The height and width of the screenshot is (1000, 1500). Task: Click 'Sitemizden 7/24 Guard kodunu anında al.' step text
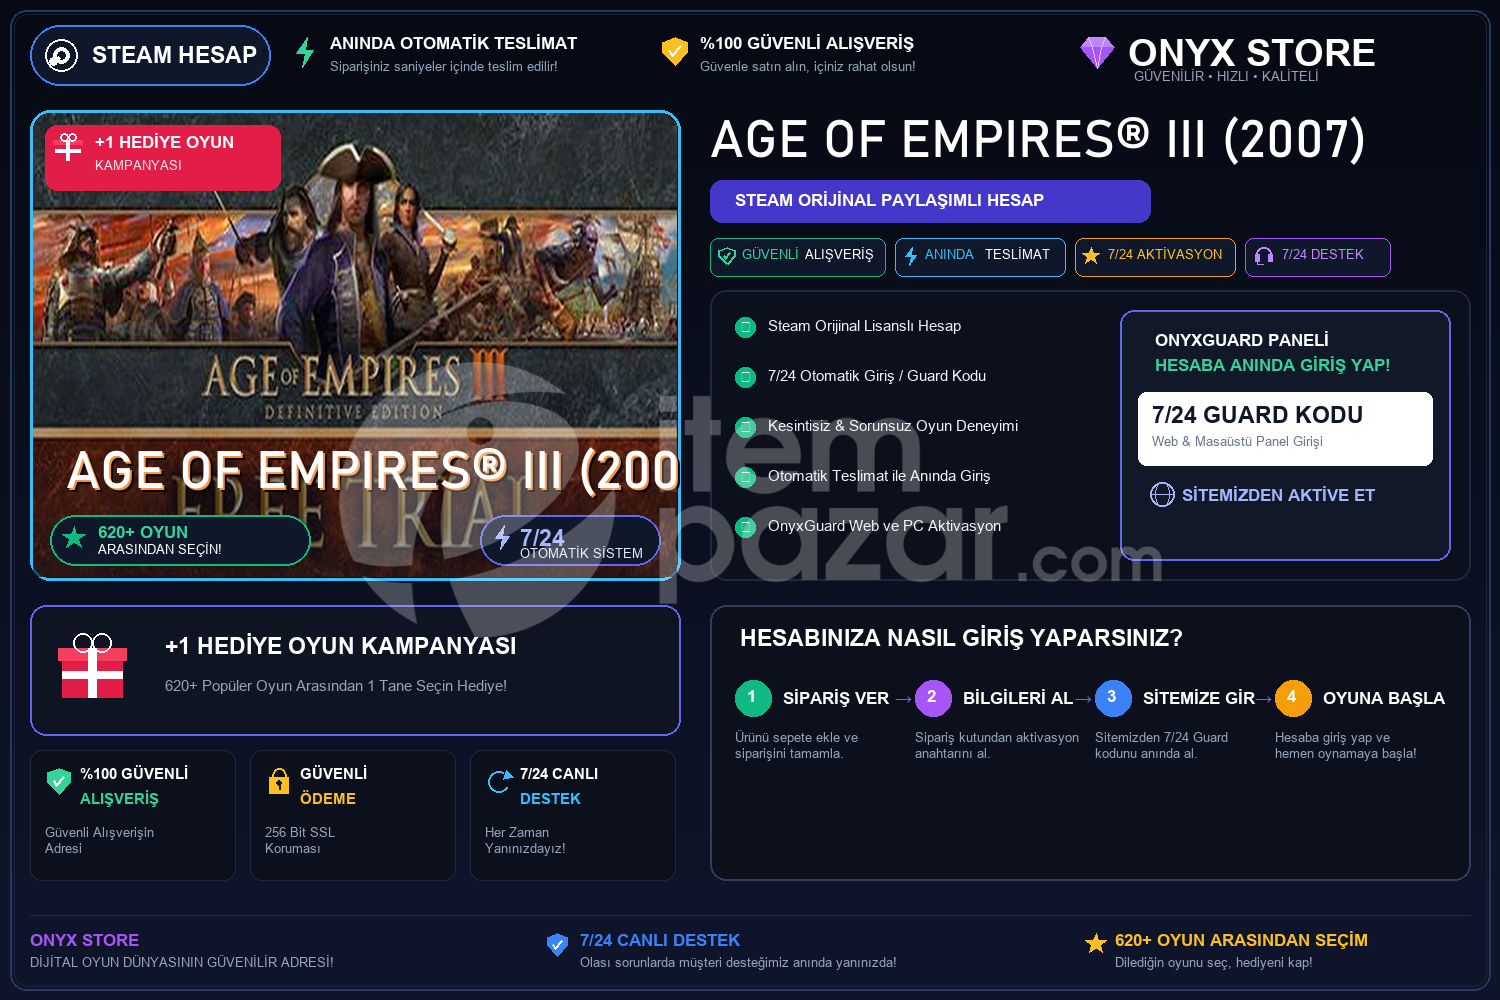(1161, 745)
